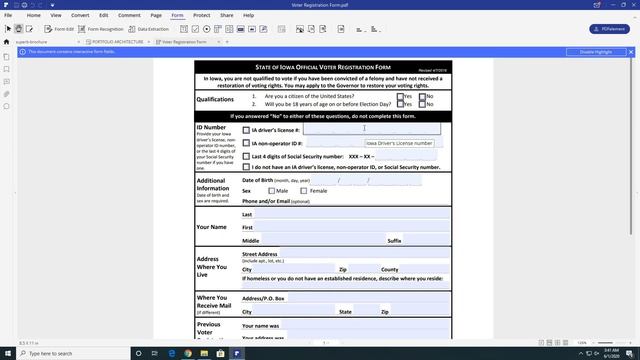Image resolution: width=640 pixels, height=360 pixels.
Task: Open the Comments side panel
Action: pyautogui.click(x=6, y=82)
